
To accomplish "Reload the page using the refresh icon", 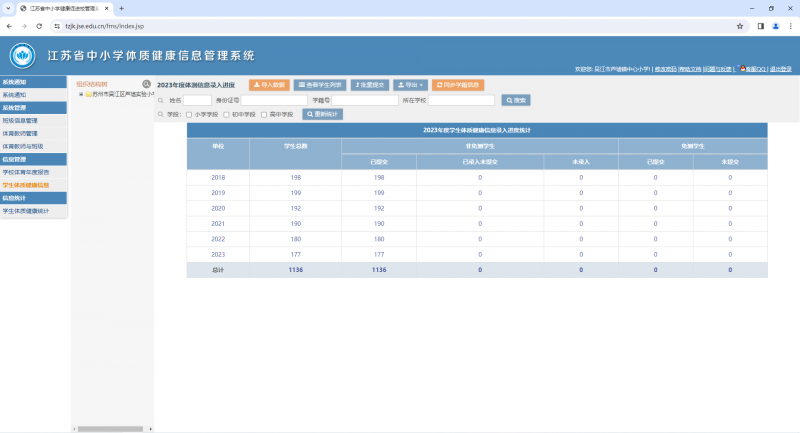I will pos(40,26).
